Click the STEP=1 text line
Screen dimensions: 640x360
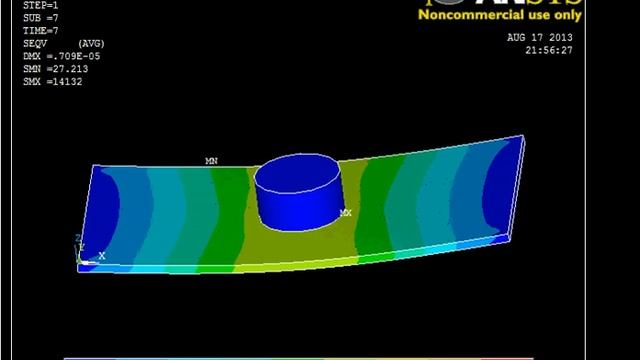[x=41, y=6]
